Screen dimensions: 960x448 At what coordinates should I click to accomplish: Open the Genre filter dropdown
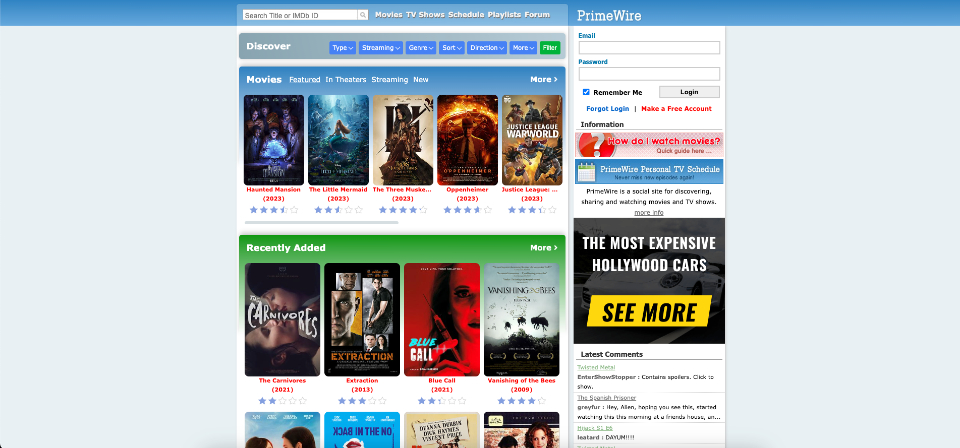pyautogui.click(x=421, y=48)
